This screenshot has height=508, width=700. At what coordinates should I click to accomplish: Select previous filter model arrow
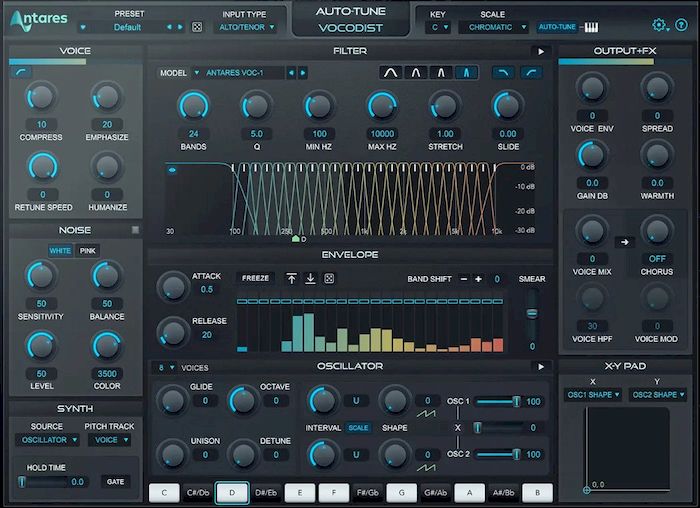pyautogui.click(x=292, y=72)
